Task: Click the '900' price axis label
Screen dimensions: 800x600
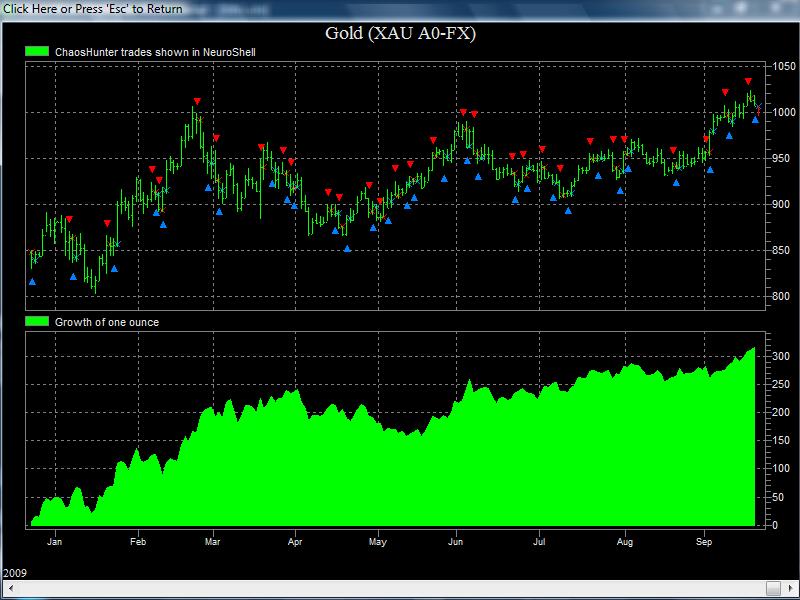Action: click(781, 204)
